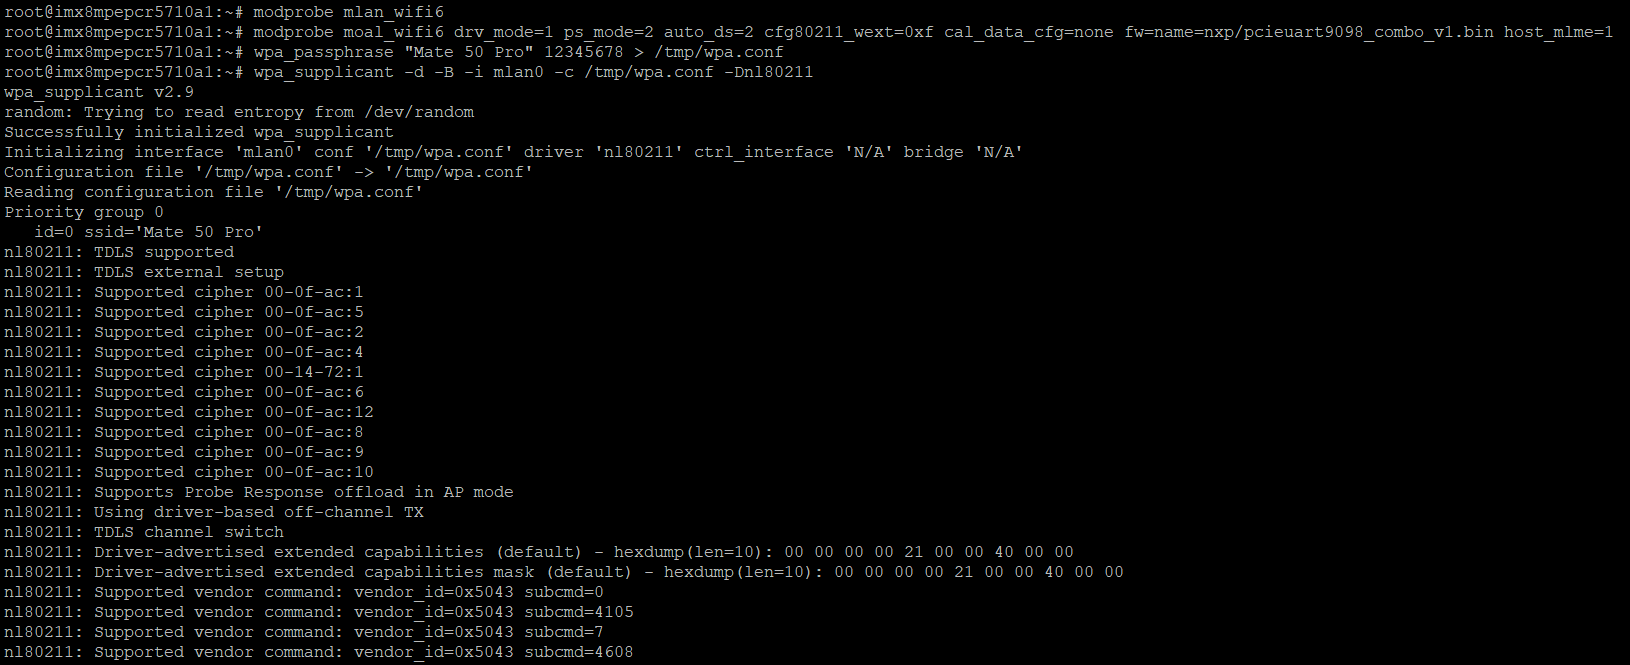The width and height of the screenshot is (1630, 665).
Task: Click the 'extended capabilities mask' hexdump line
Action: pos(563,572)
